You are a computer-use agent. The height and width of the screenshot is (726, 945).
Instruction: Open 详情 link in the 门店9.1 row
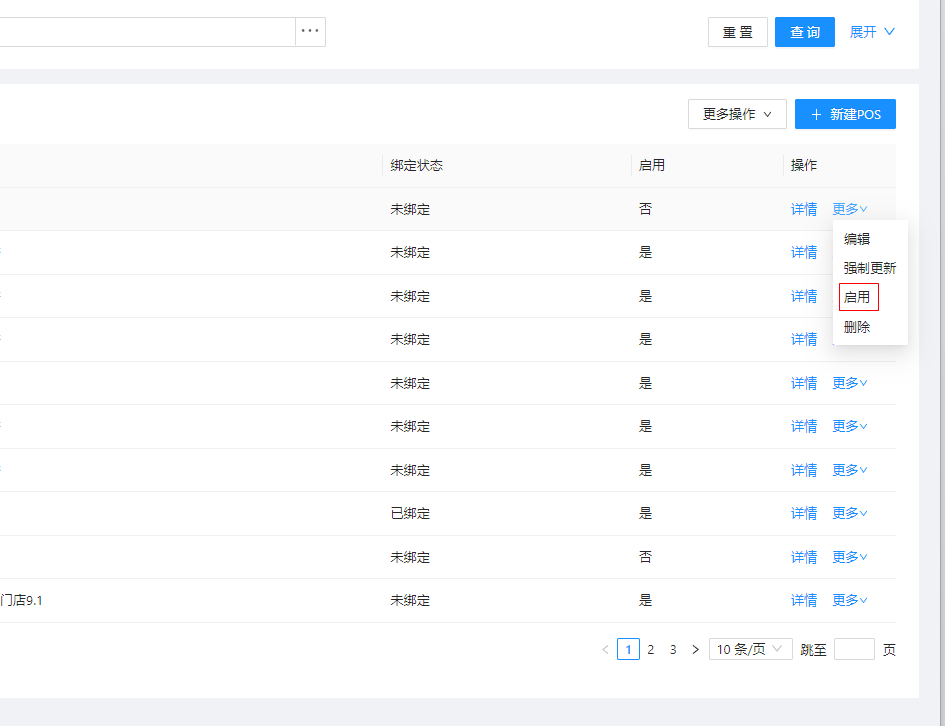tap(804, 600)
